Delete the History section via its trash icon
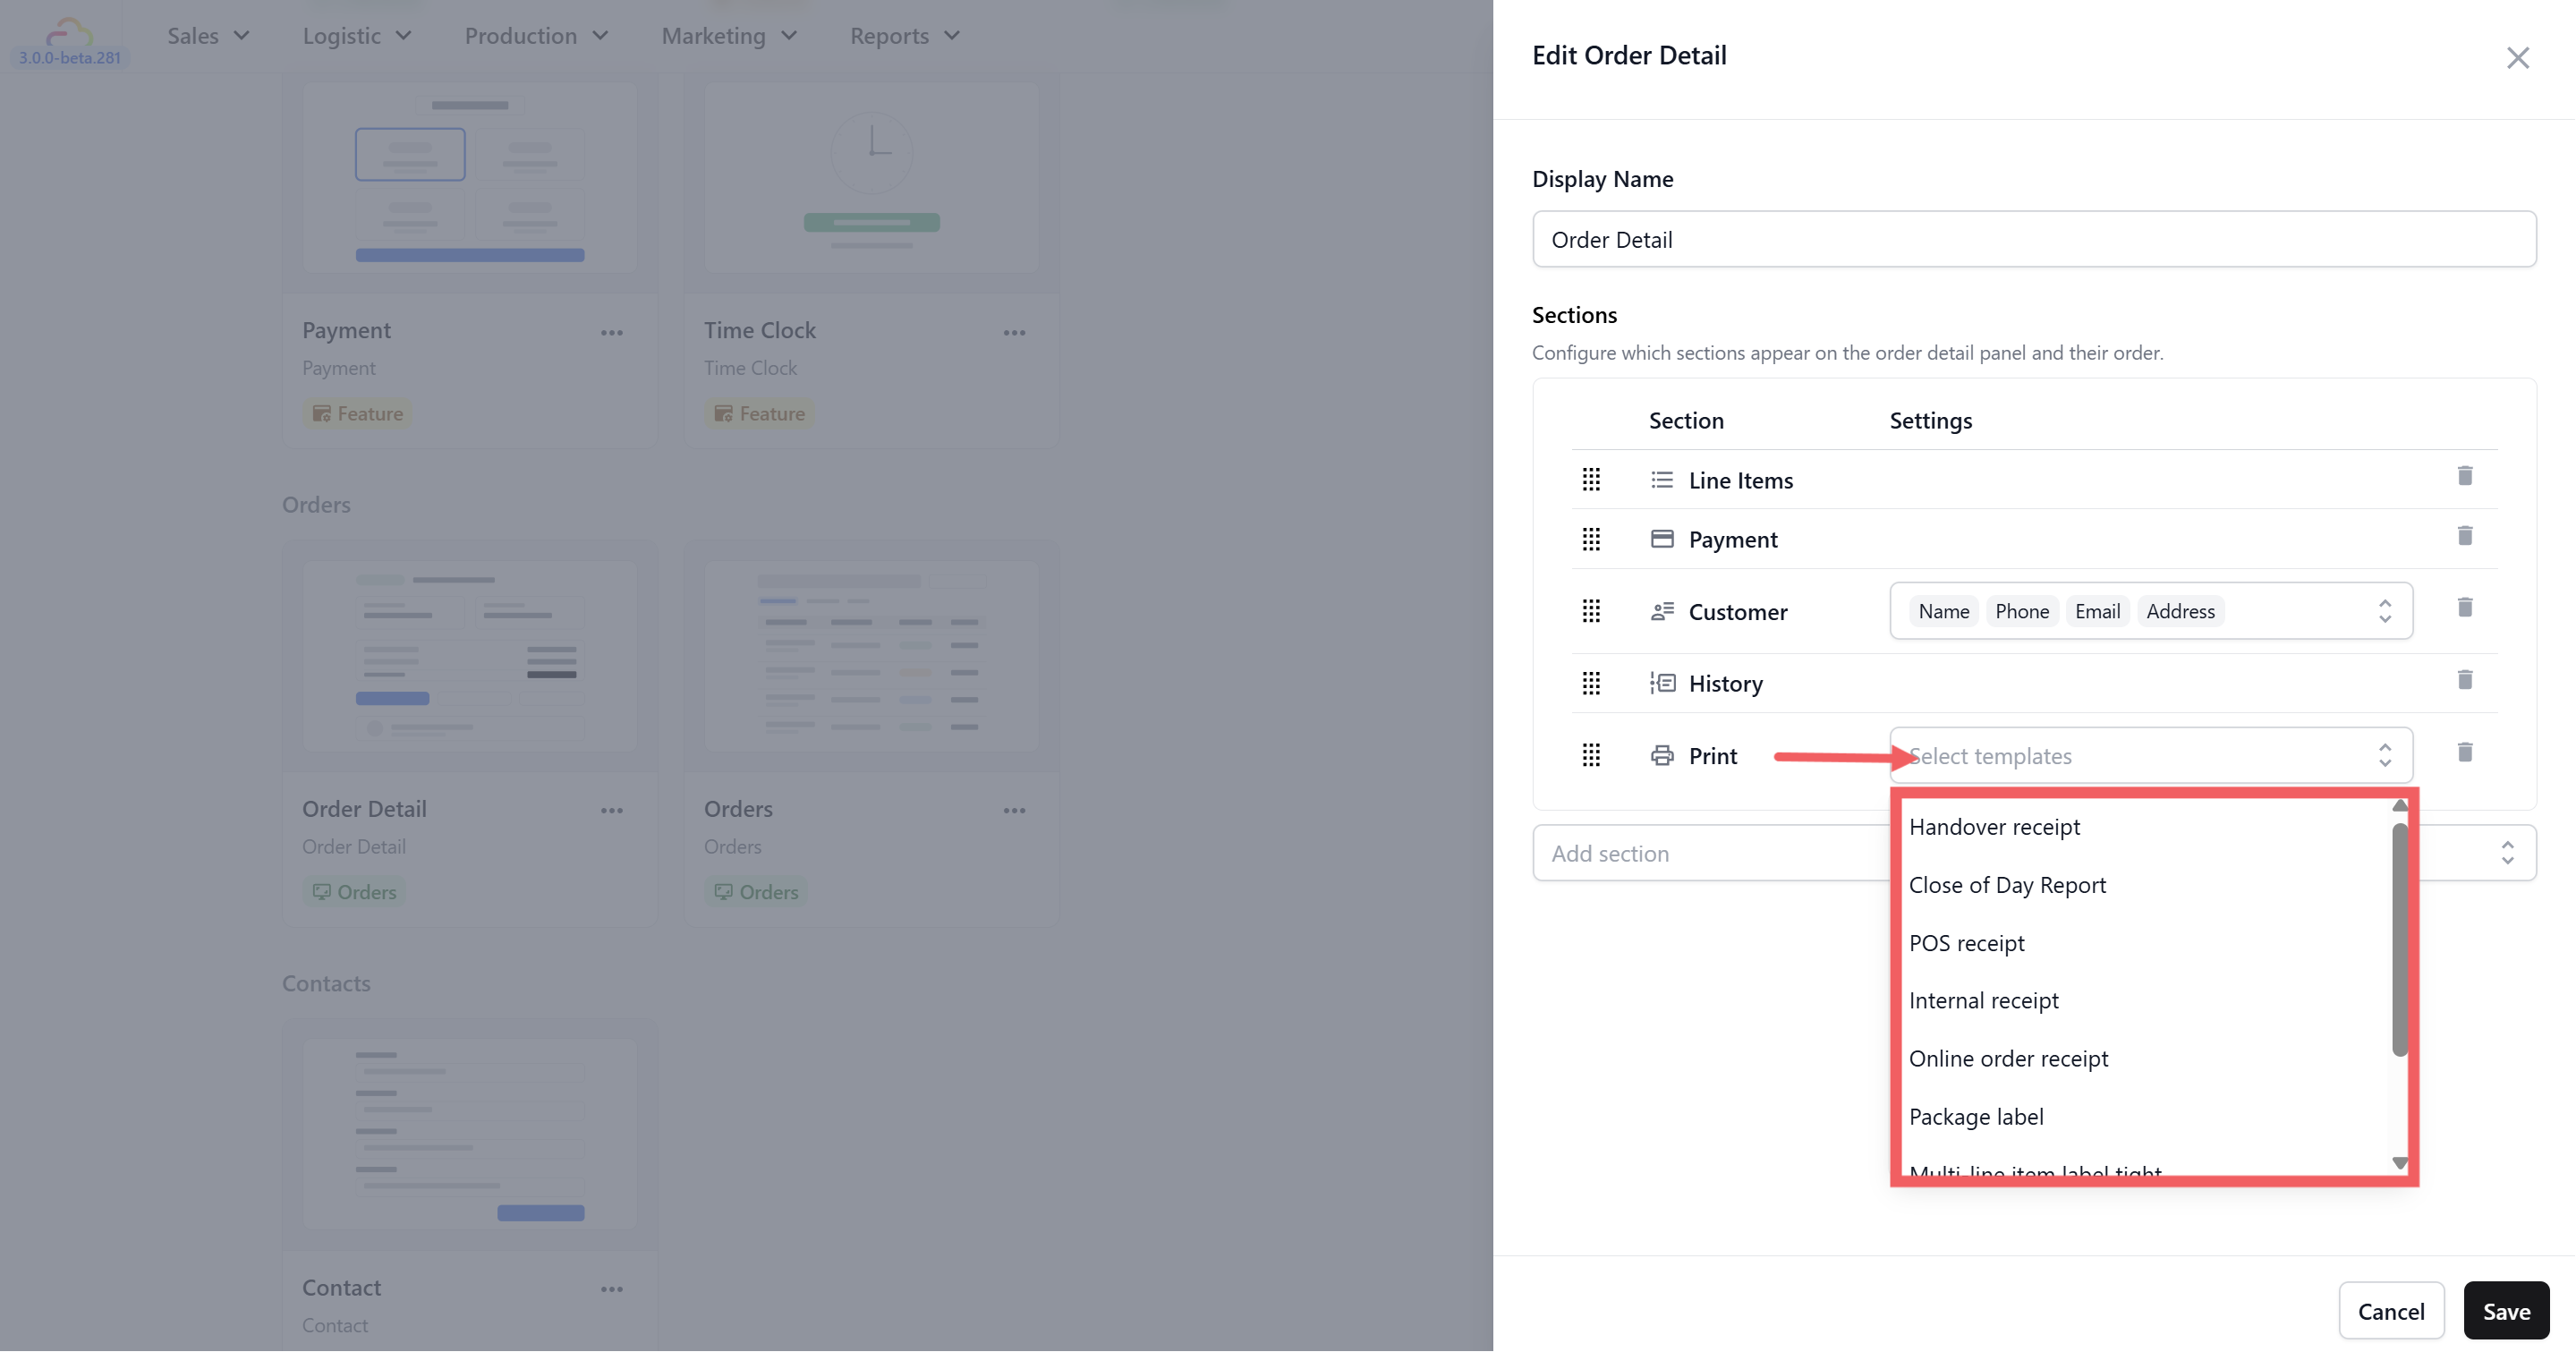 click(2464, 680)
